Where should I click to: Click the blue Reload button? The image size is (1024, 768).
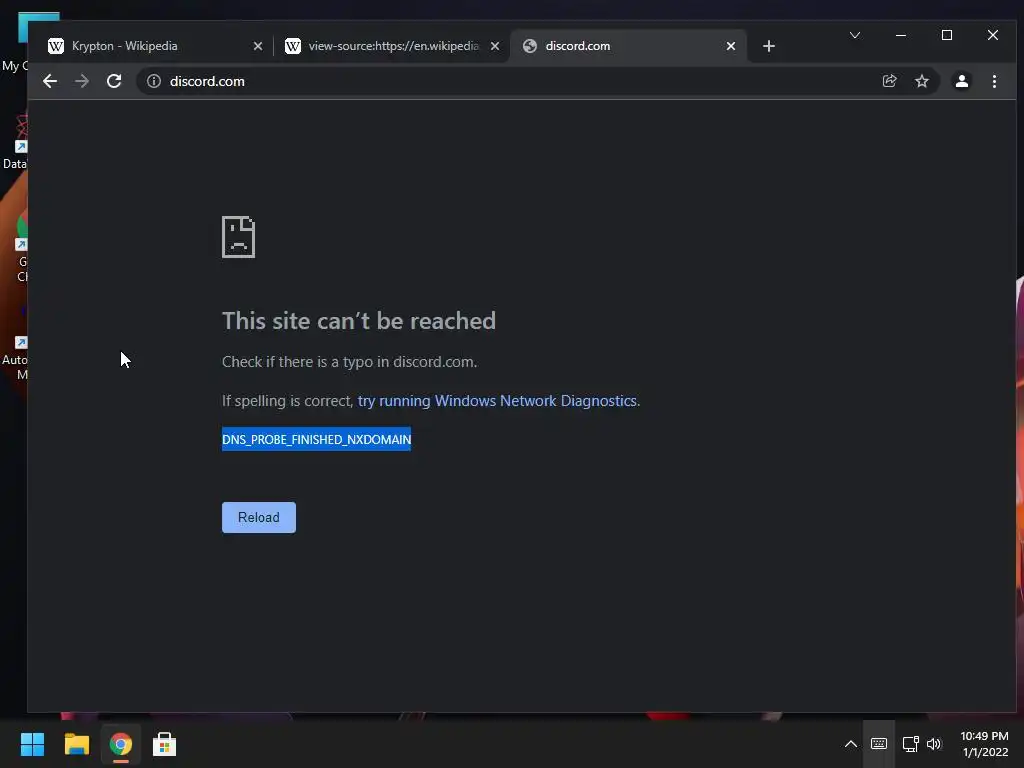(259, 517)
